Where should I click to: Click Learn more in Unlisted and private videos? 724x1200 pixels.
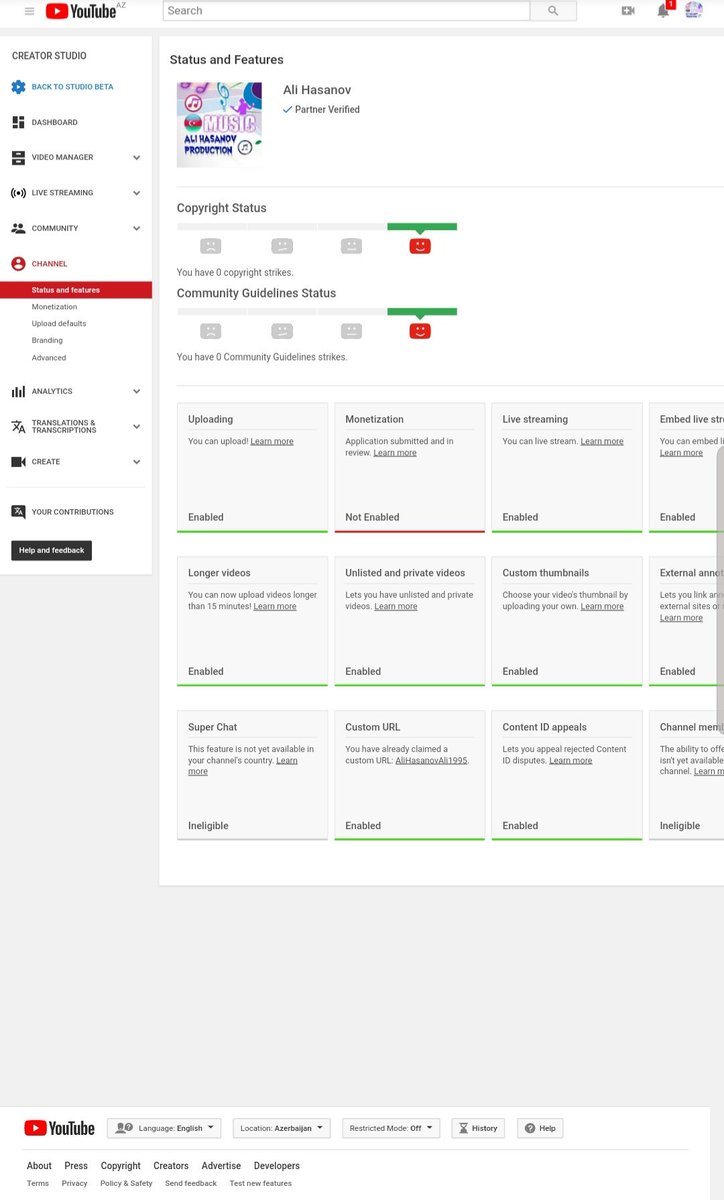pos(396,607)
